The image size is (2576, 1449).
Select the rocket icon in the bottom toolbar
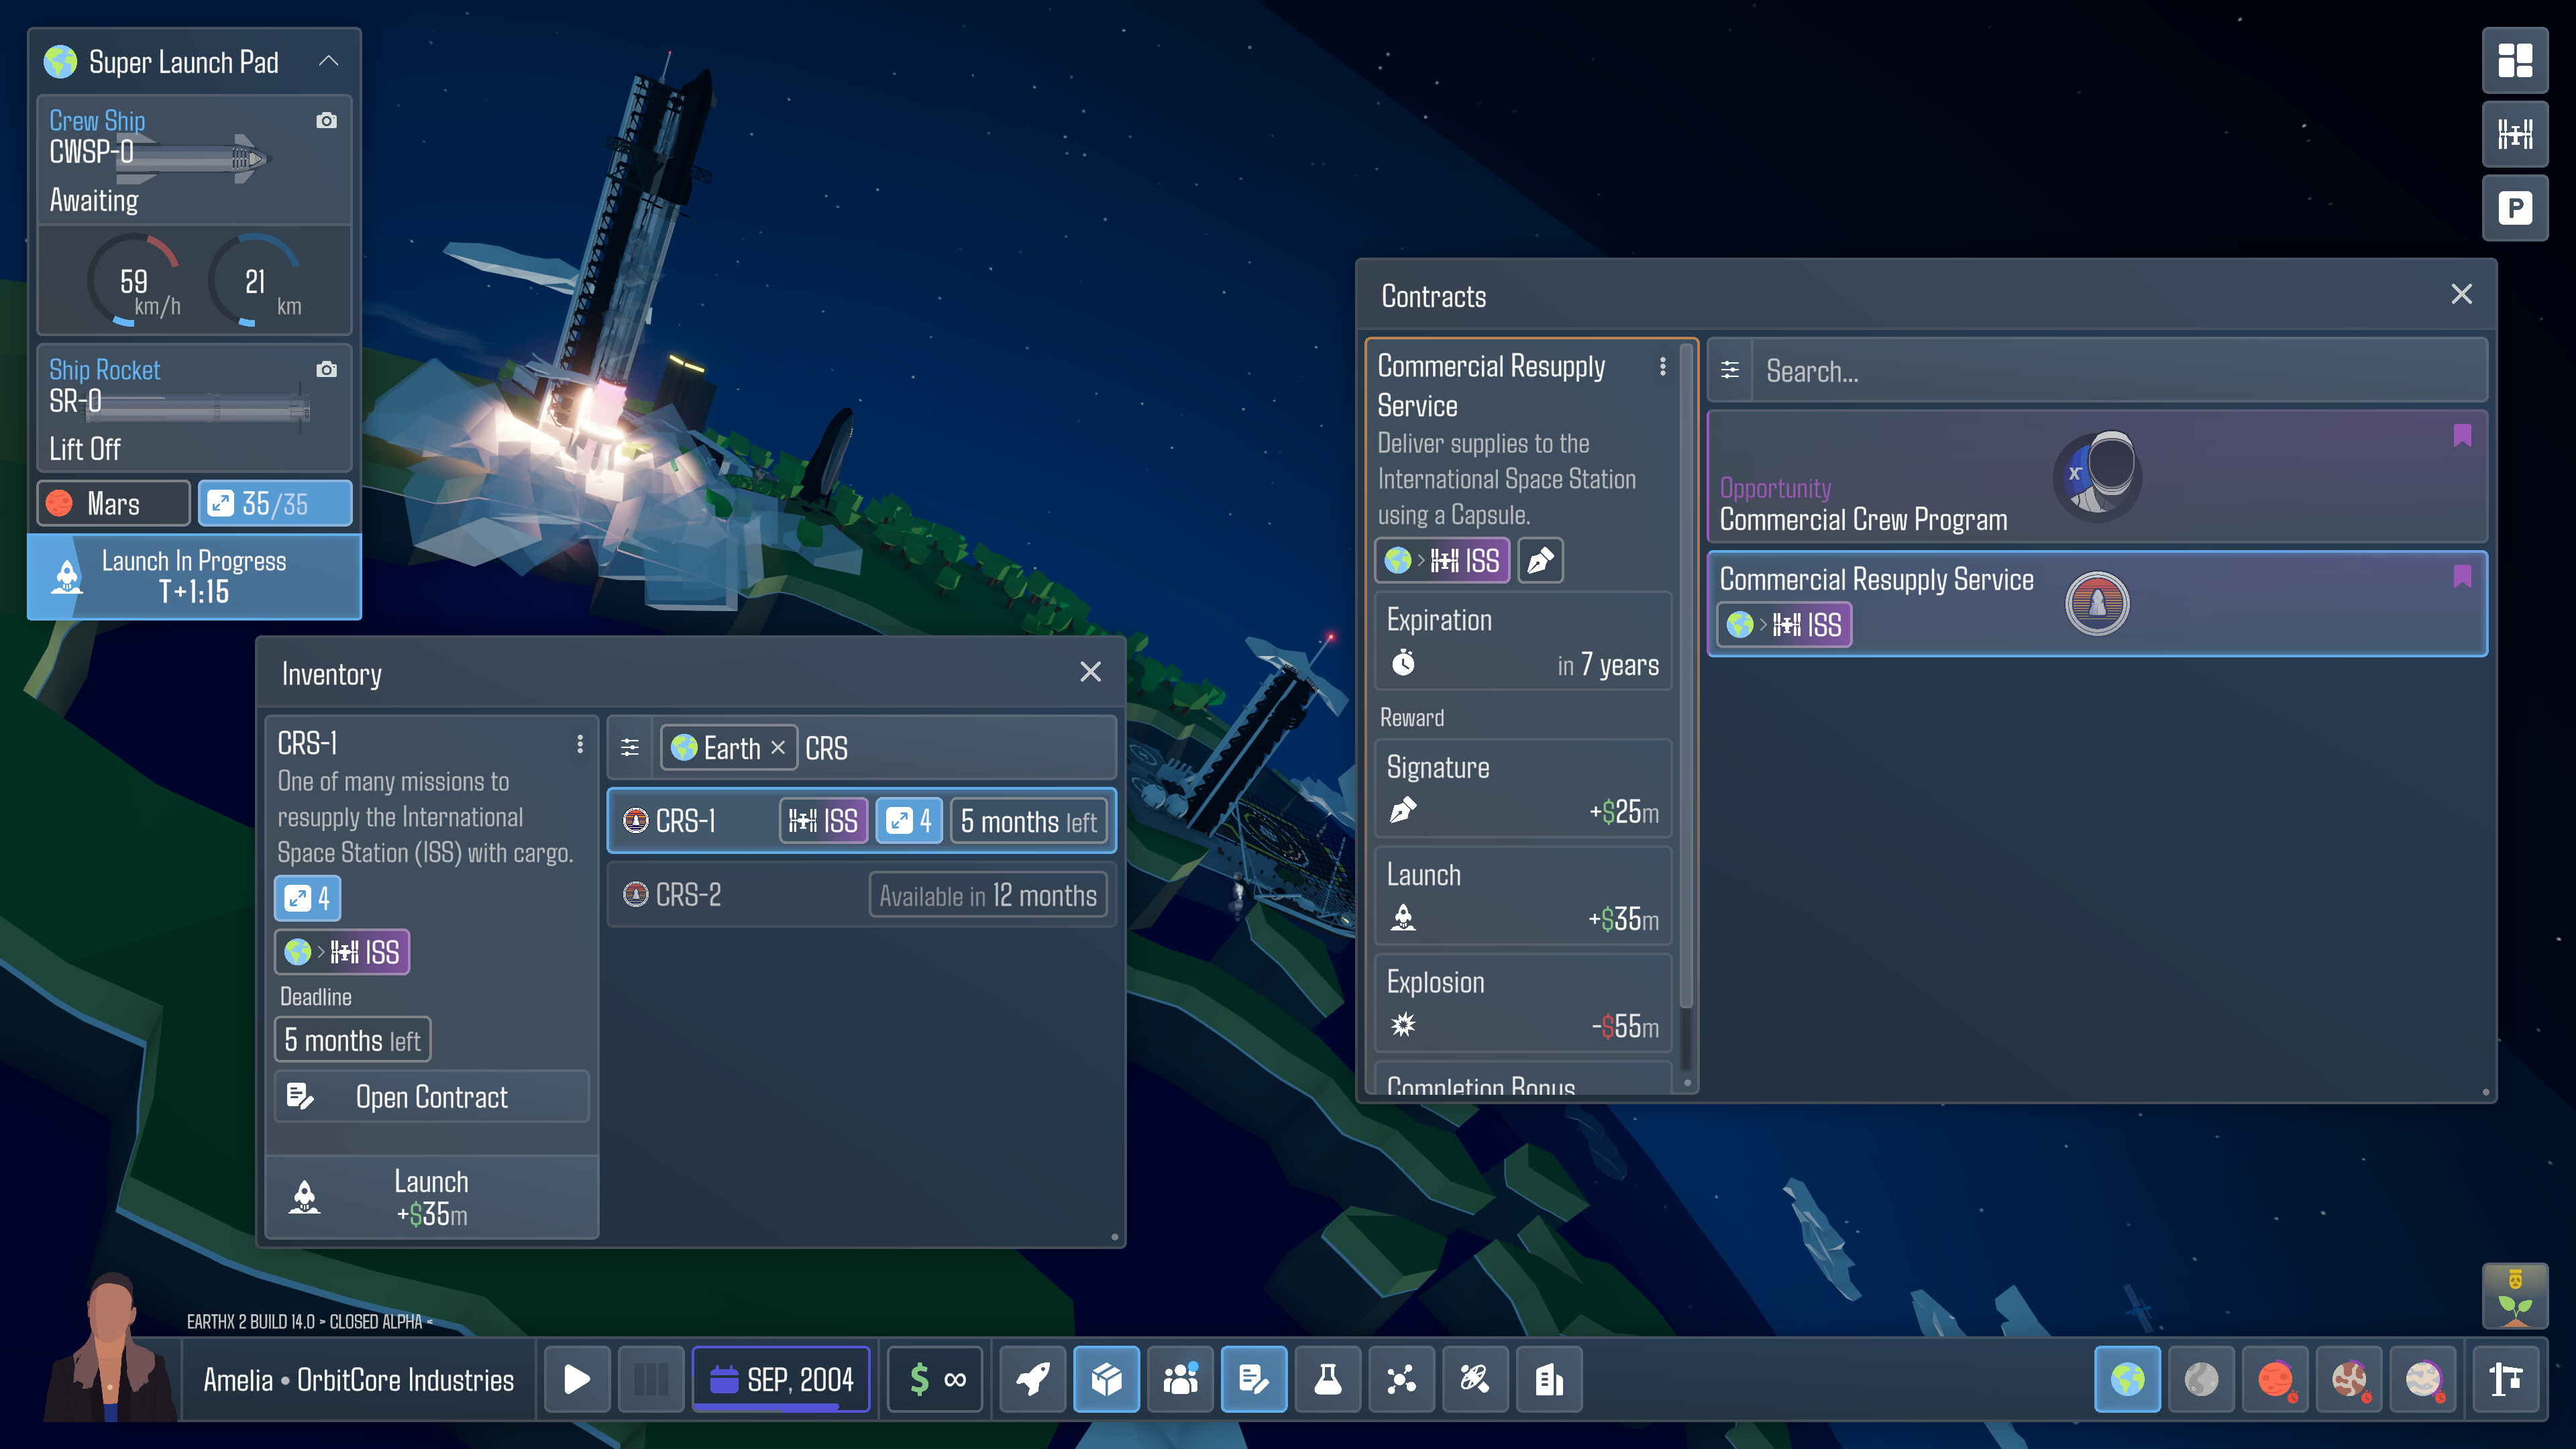click(x=1032, y=1380)
